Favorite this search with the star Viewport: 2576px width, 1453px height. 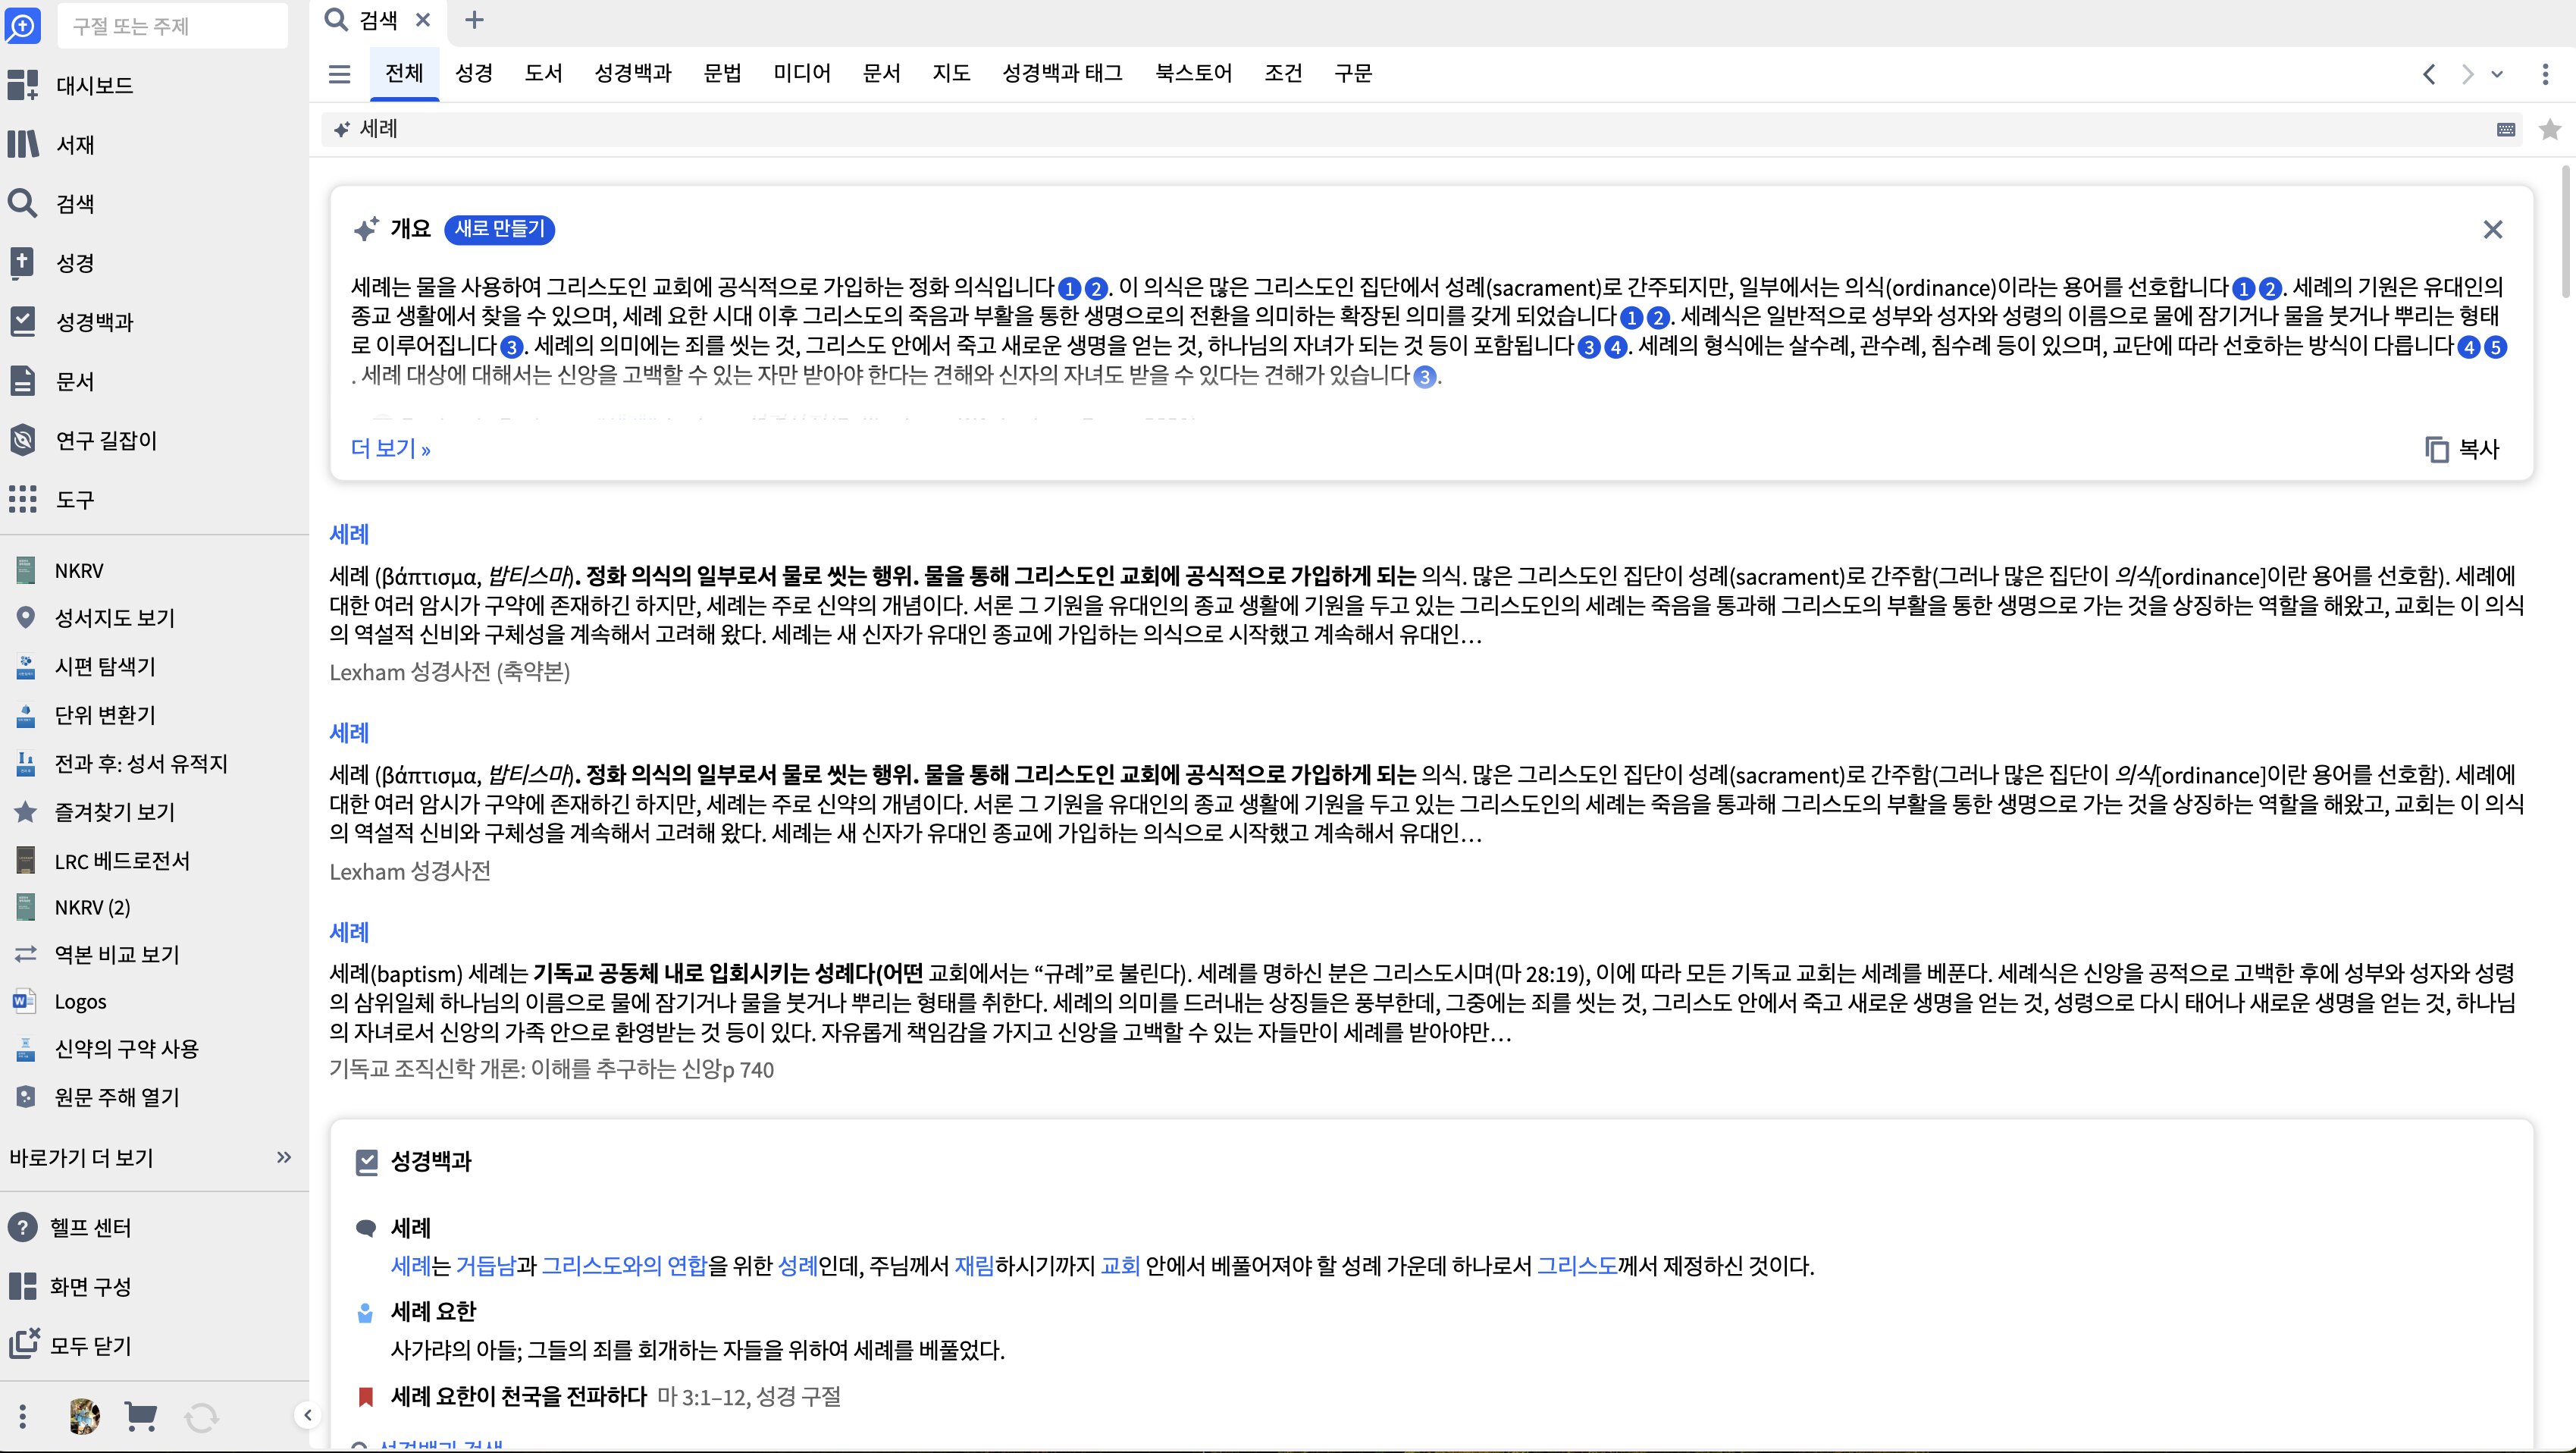click(x=2550, y=129)
